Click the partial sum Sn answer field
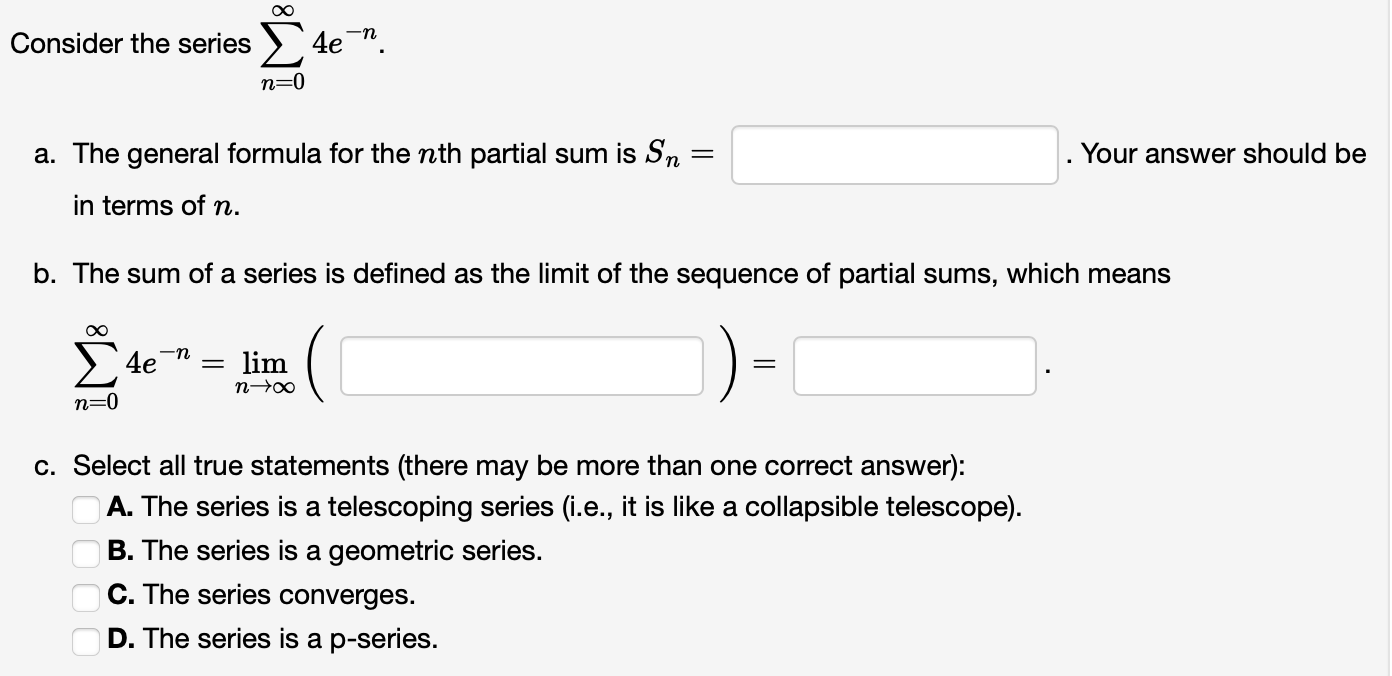Screen dimensions: 1392x676 (x=893, y=154)
